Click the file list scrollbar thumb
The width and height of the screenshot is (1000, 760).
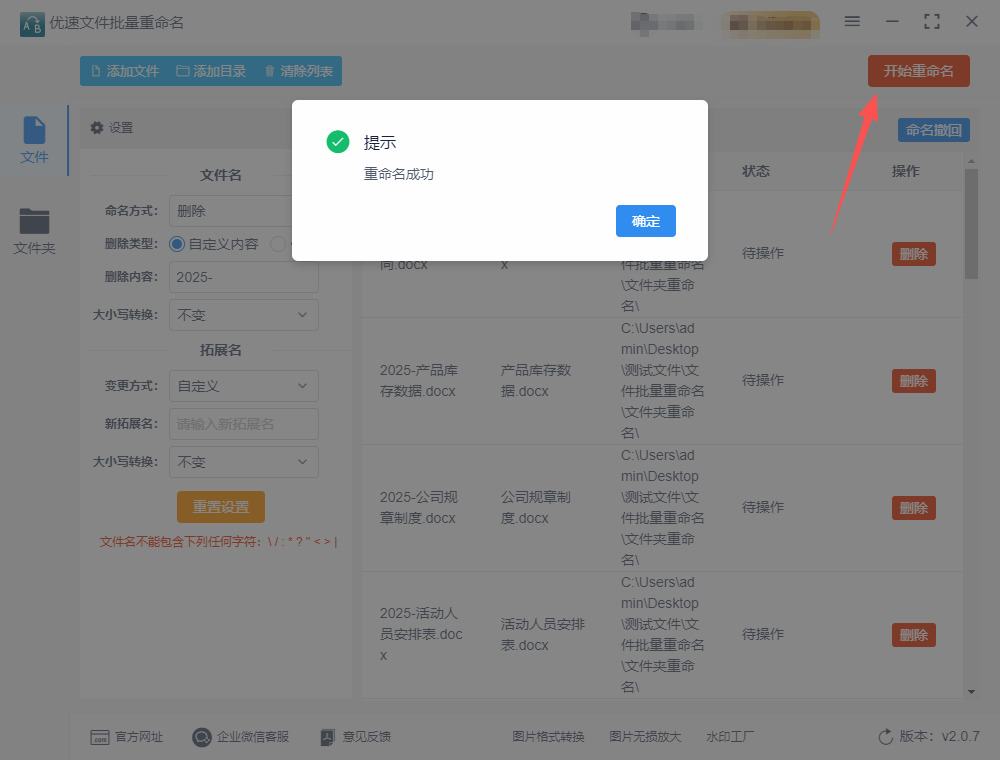pos(971,224)
